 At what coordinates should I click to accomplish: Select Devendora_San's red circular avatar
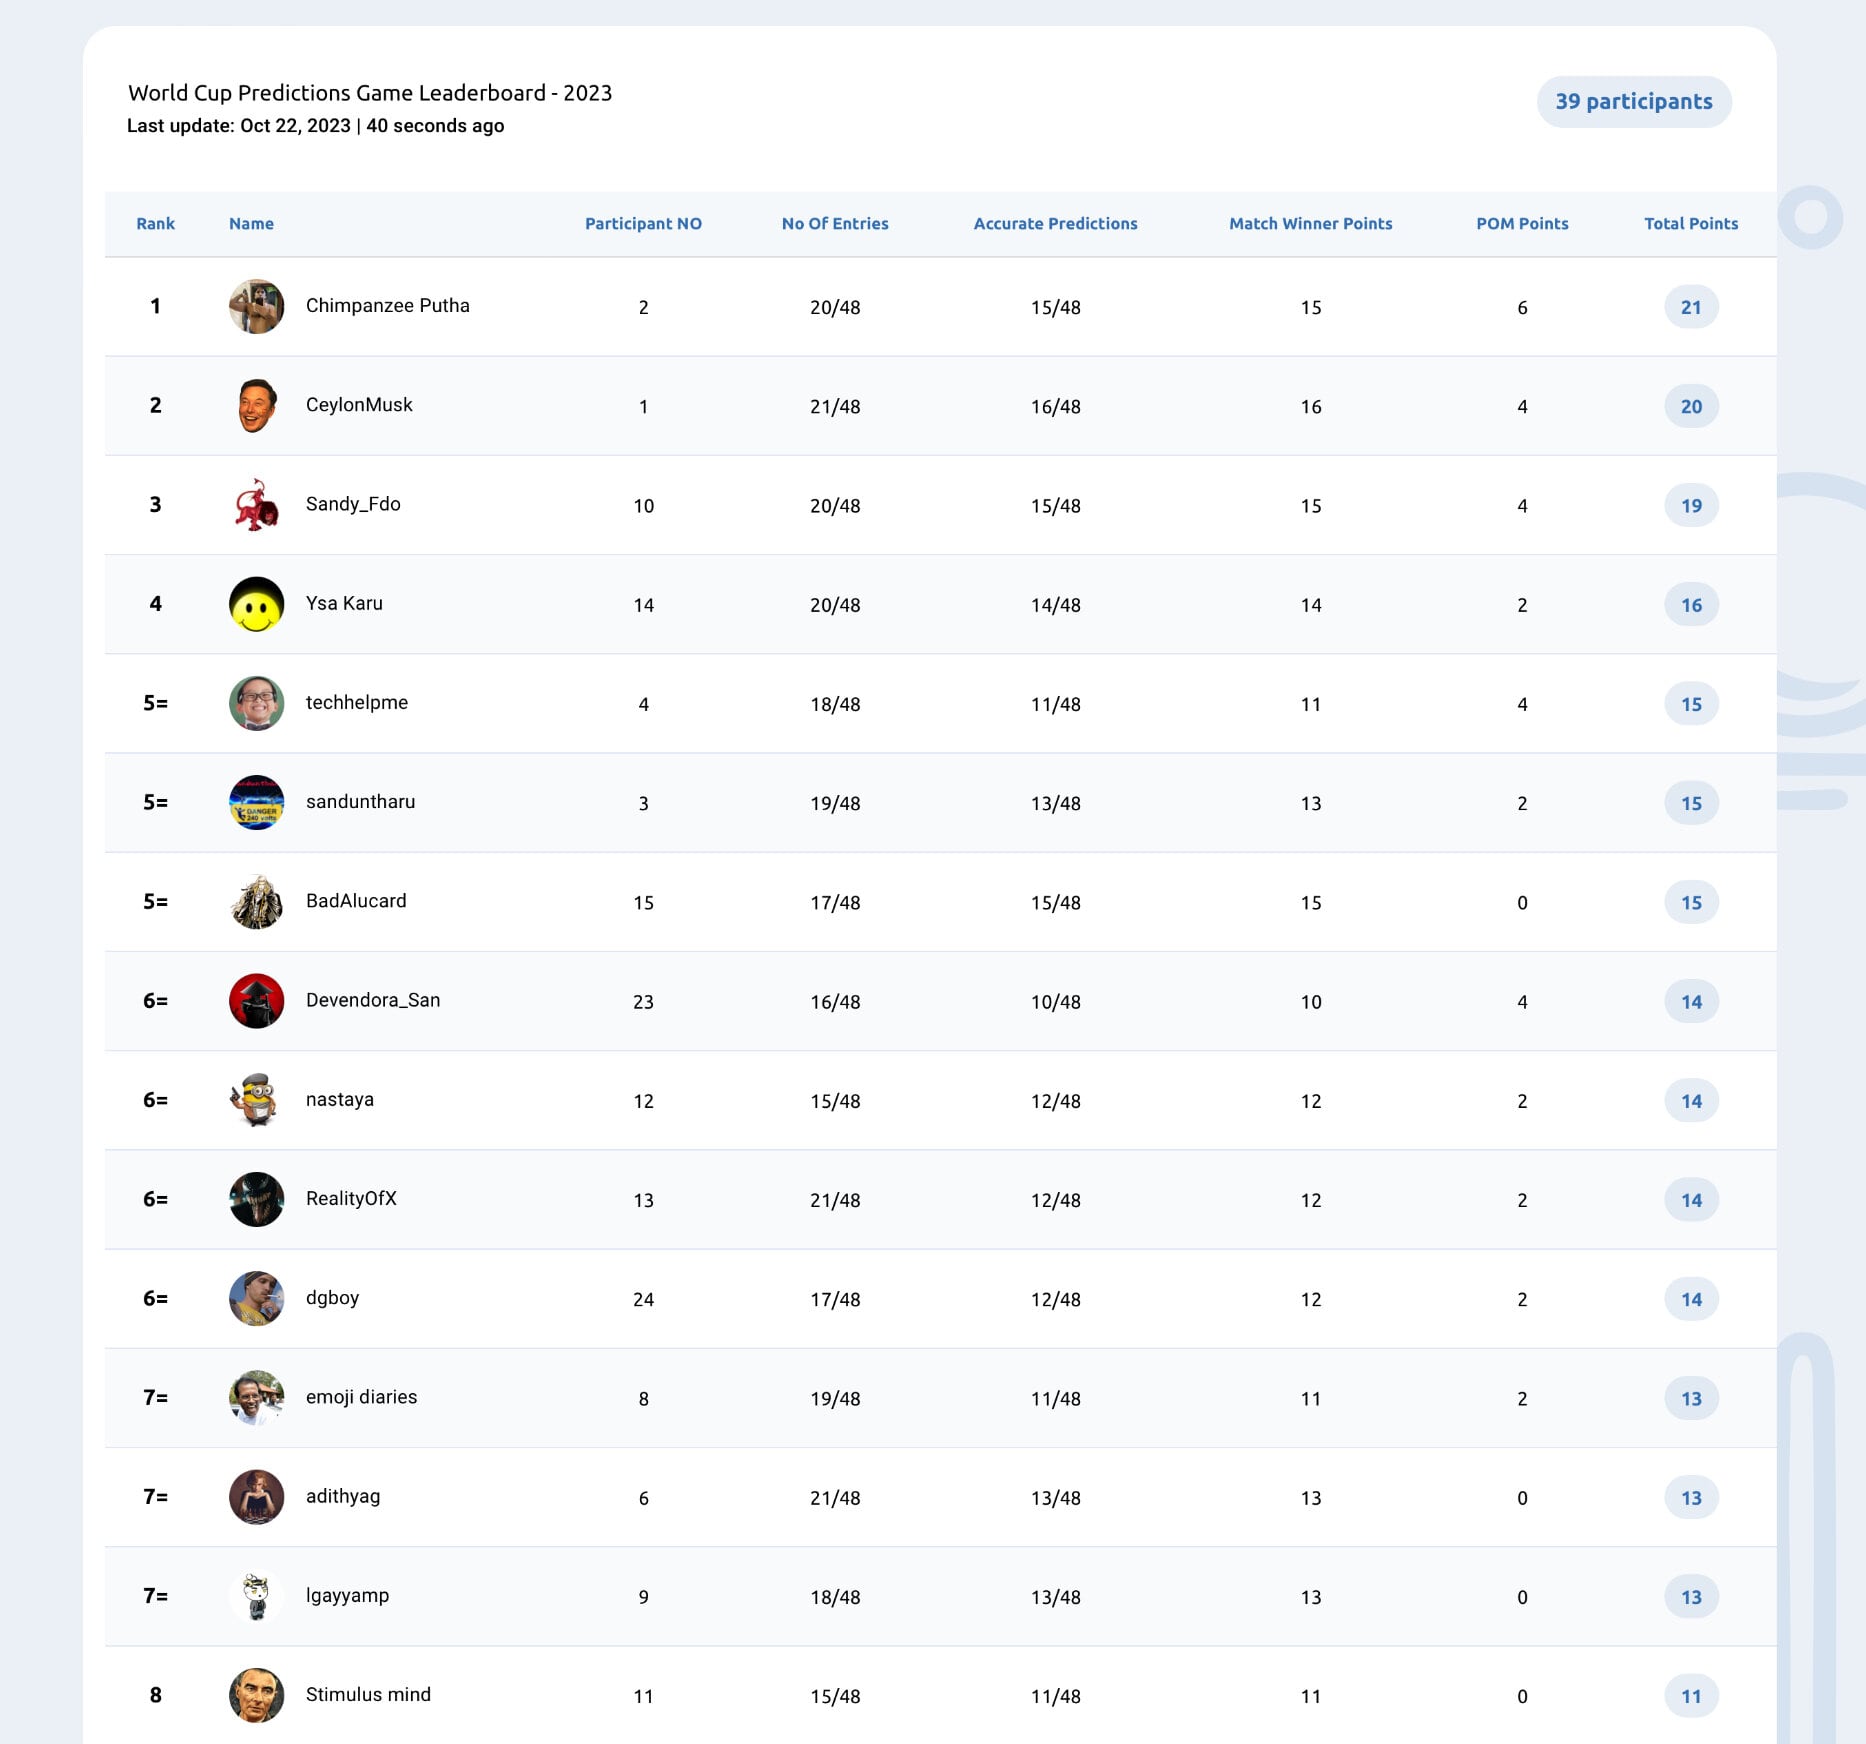(x=256, y=1001)
